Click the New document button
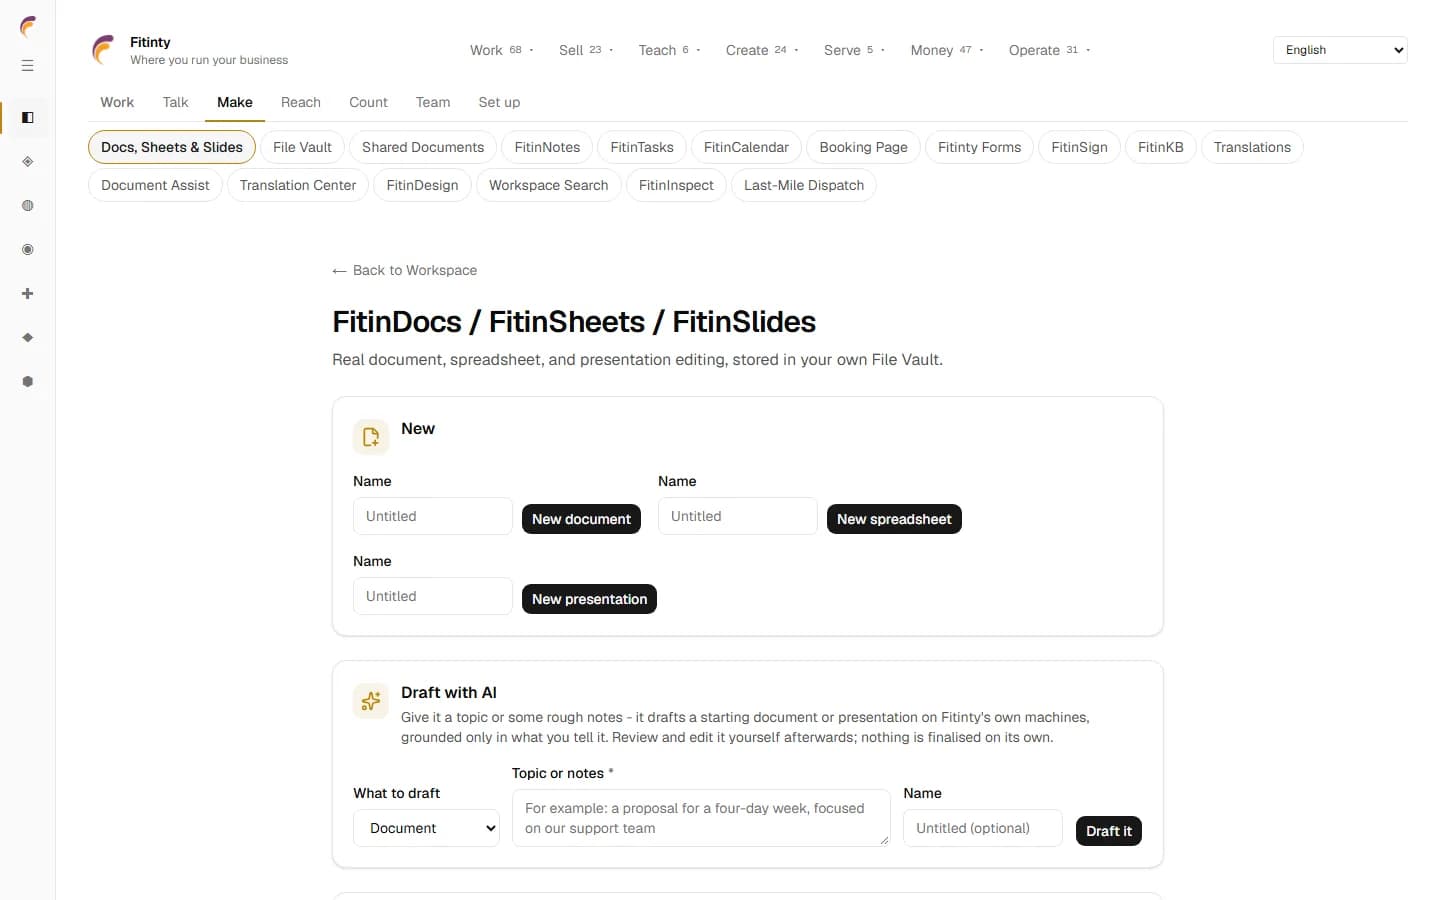 point(581,519)
